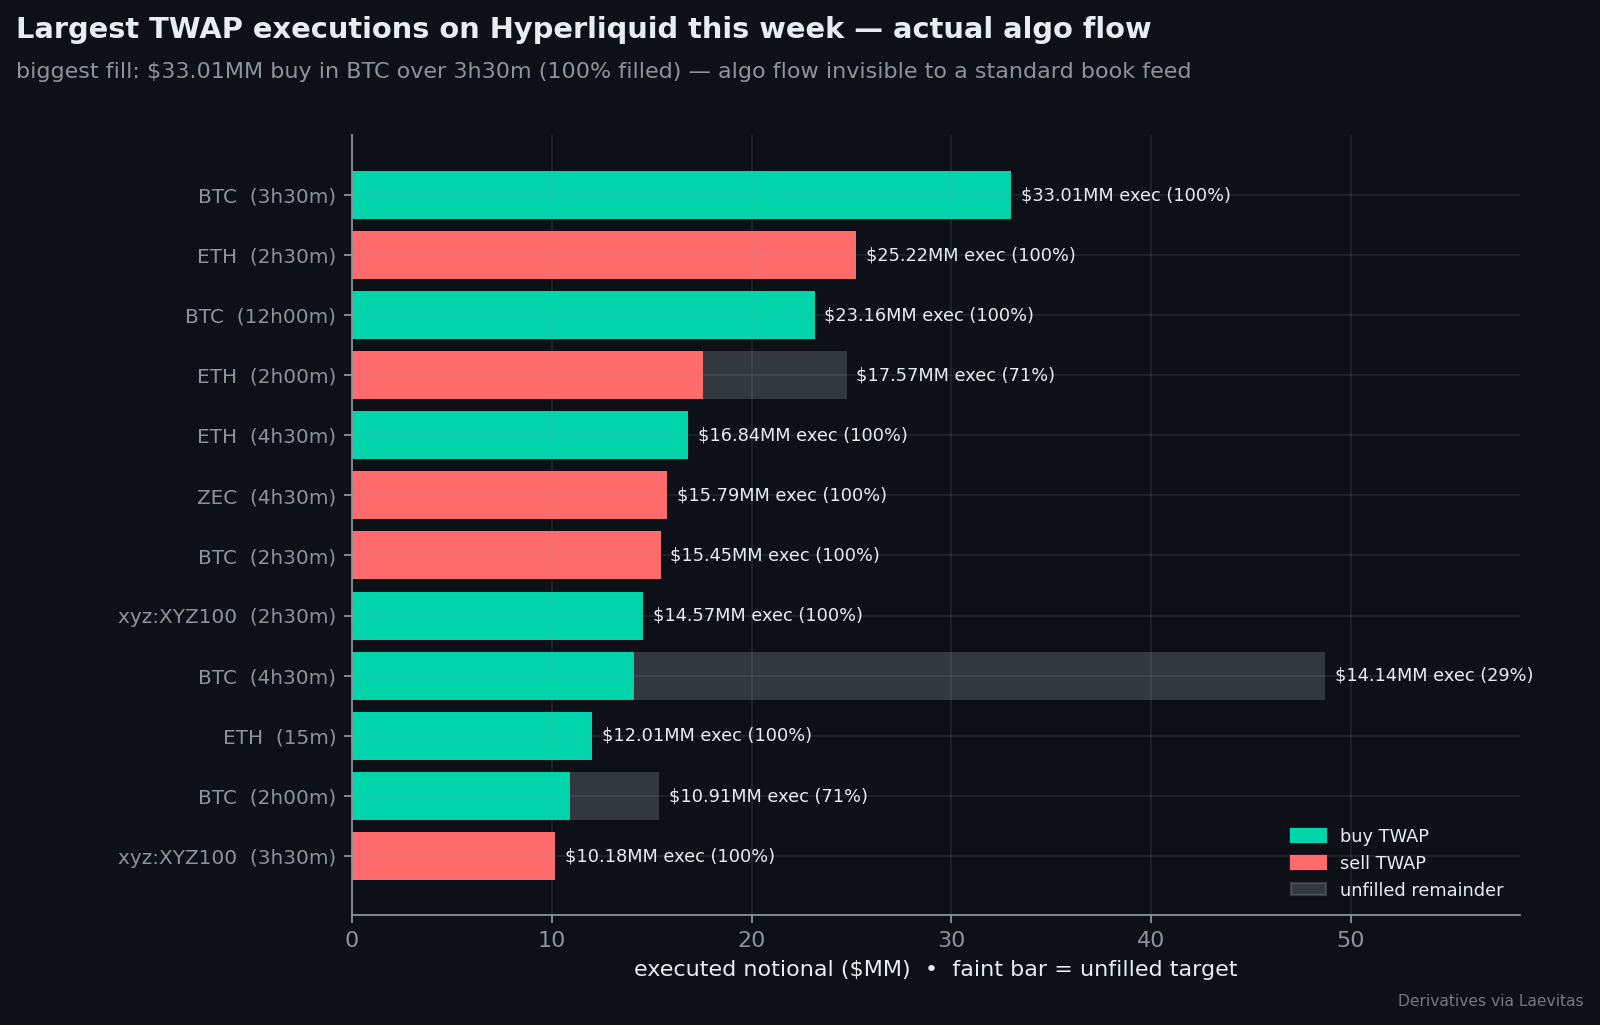The height and width of the screenshot is (1025, 1600).
Task: Click the gray unfilled remainder of ETH 2h00m
Action: click(775, 375)
